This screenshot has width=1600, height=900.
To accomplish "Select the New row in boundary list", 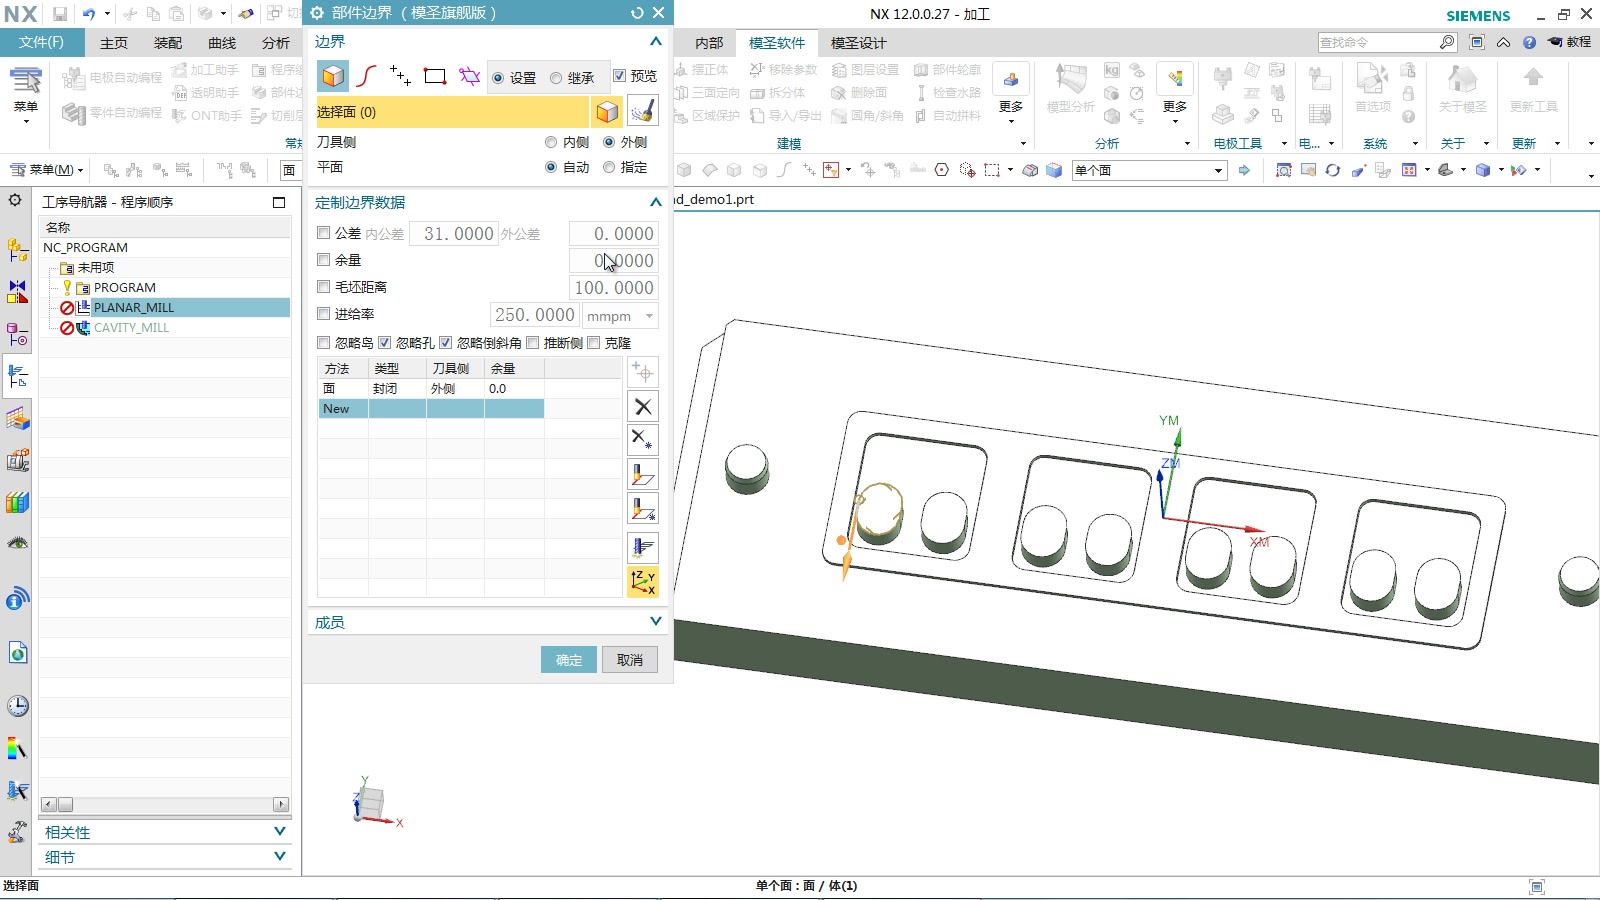I will tap(431, 409).
